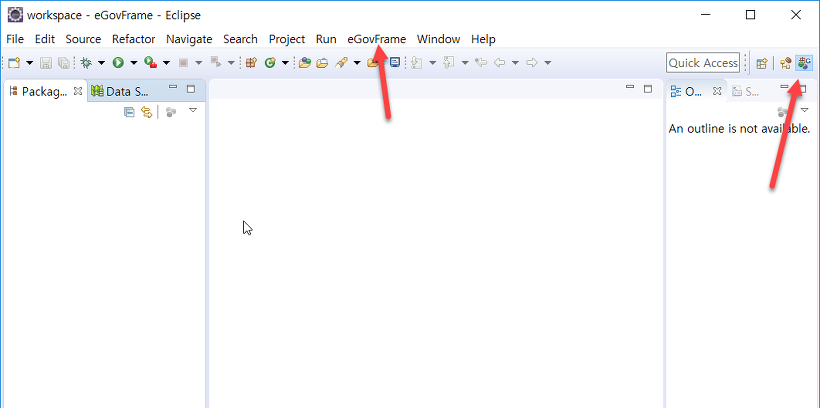Screen dimensions: 820x408
Task: Focus the Quick Access search field
Action: tap(703, 63)
